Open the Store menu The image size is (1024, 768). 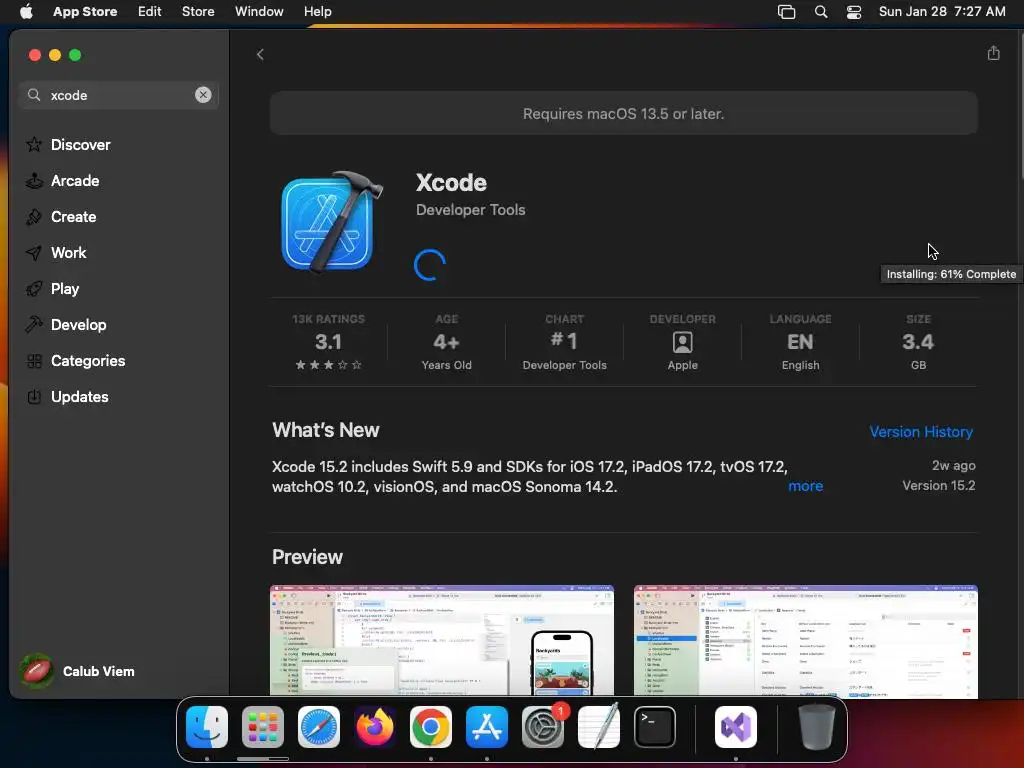[x=198, y=11]
